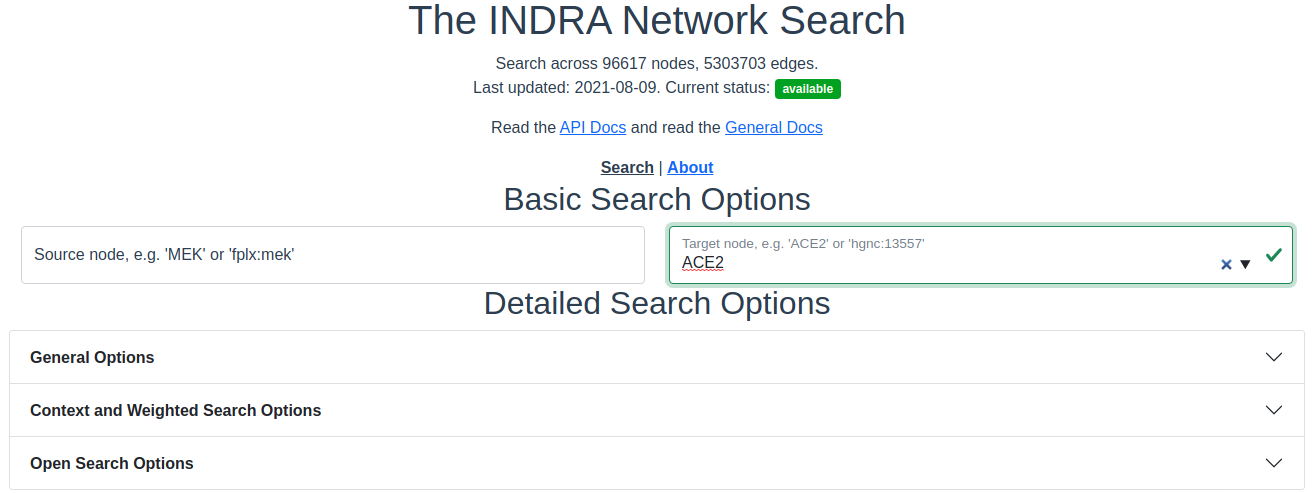This screenshot has width=1314, height=493.
Task: Clear the ACE2 target with the x icon
Action: [x=1226, y=265]
